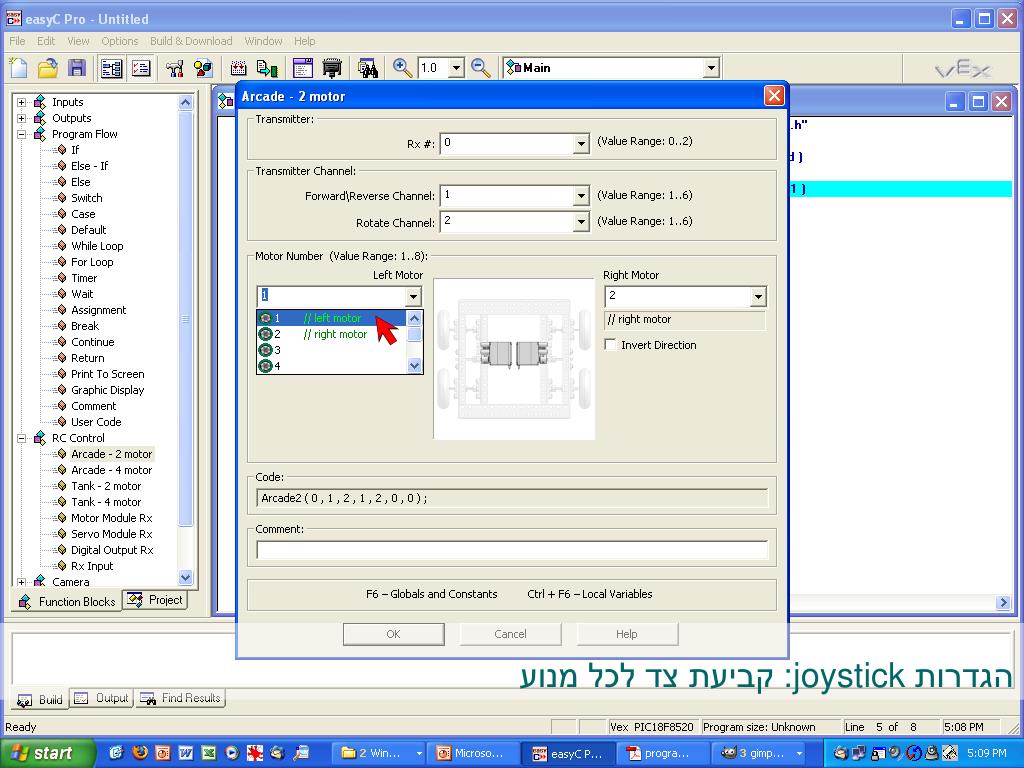Open the Rx # dropdown
1024x768 pixels.
coord(581,143)
